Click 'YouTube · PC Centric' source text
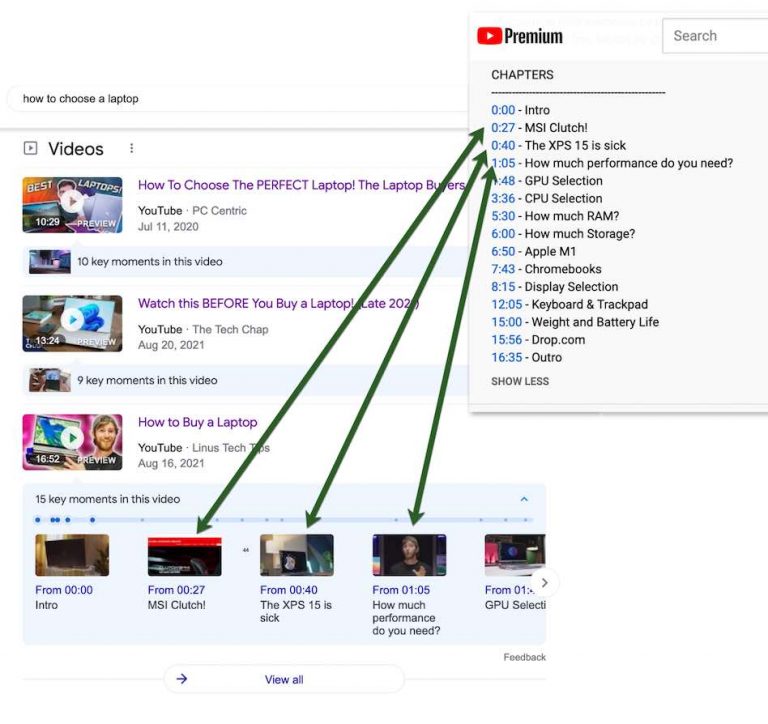Image resolution: width=768 pixels, height=724 pixels. click(x=192, y=211)
